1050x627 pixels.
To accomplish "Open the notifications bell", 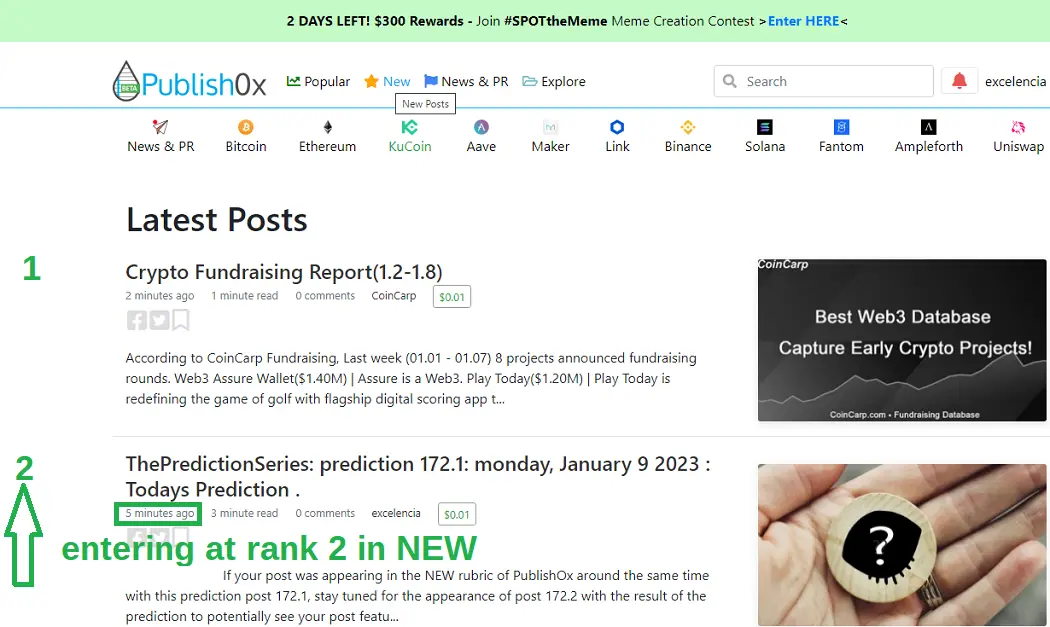I will 959,81.
